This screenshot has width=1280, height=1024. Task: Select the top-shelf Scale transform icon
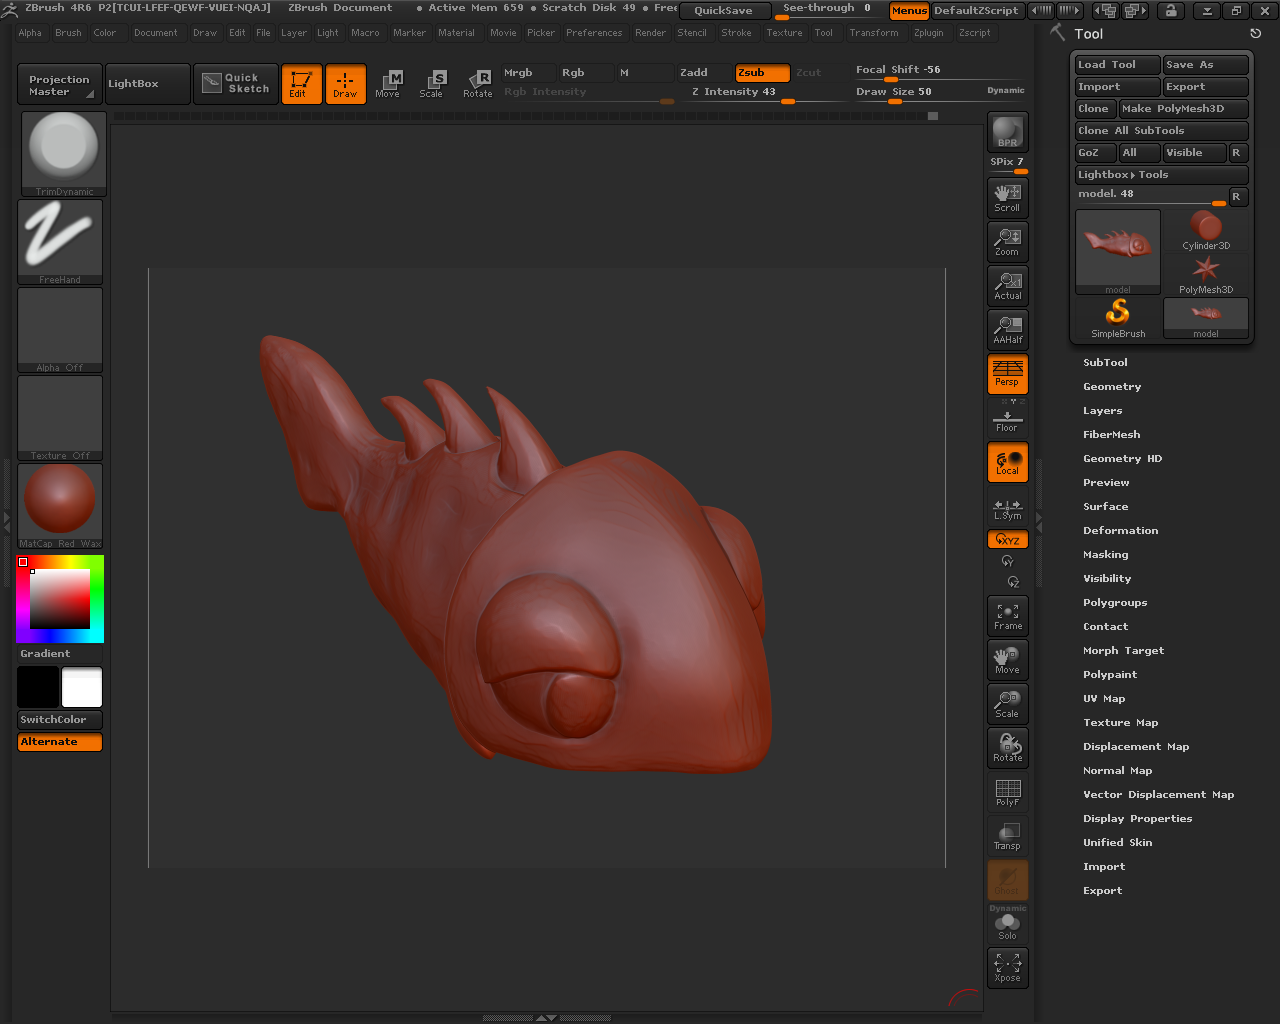click(432, 84)
